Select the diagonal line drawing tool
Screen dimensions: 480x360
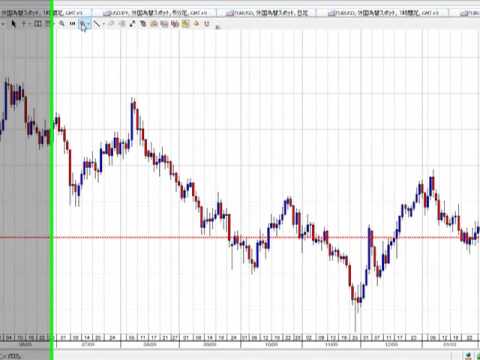tap(97, 24)
